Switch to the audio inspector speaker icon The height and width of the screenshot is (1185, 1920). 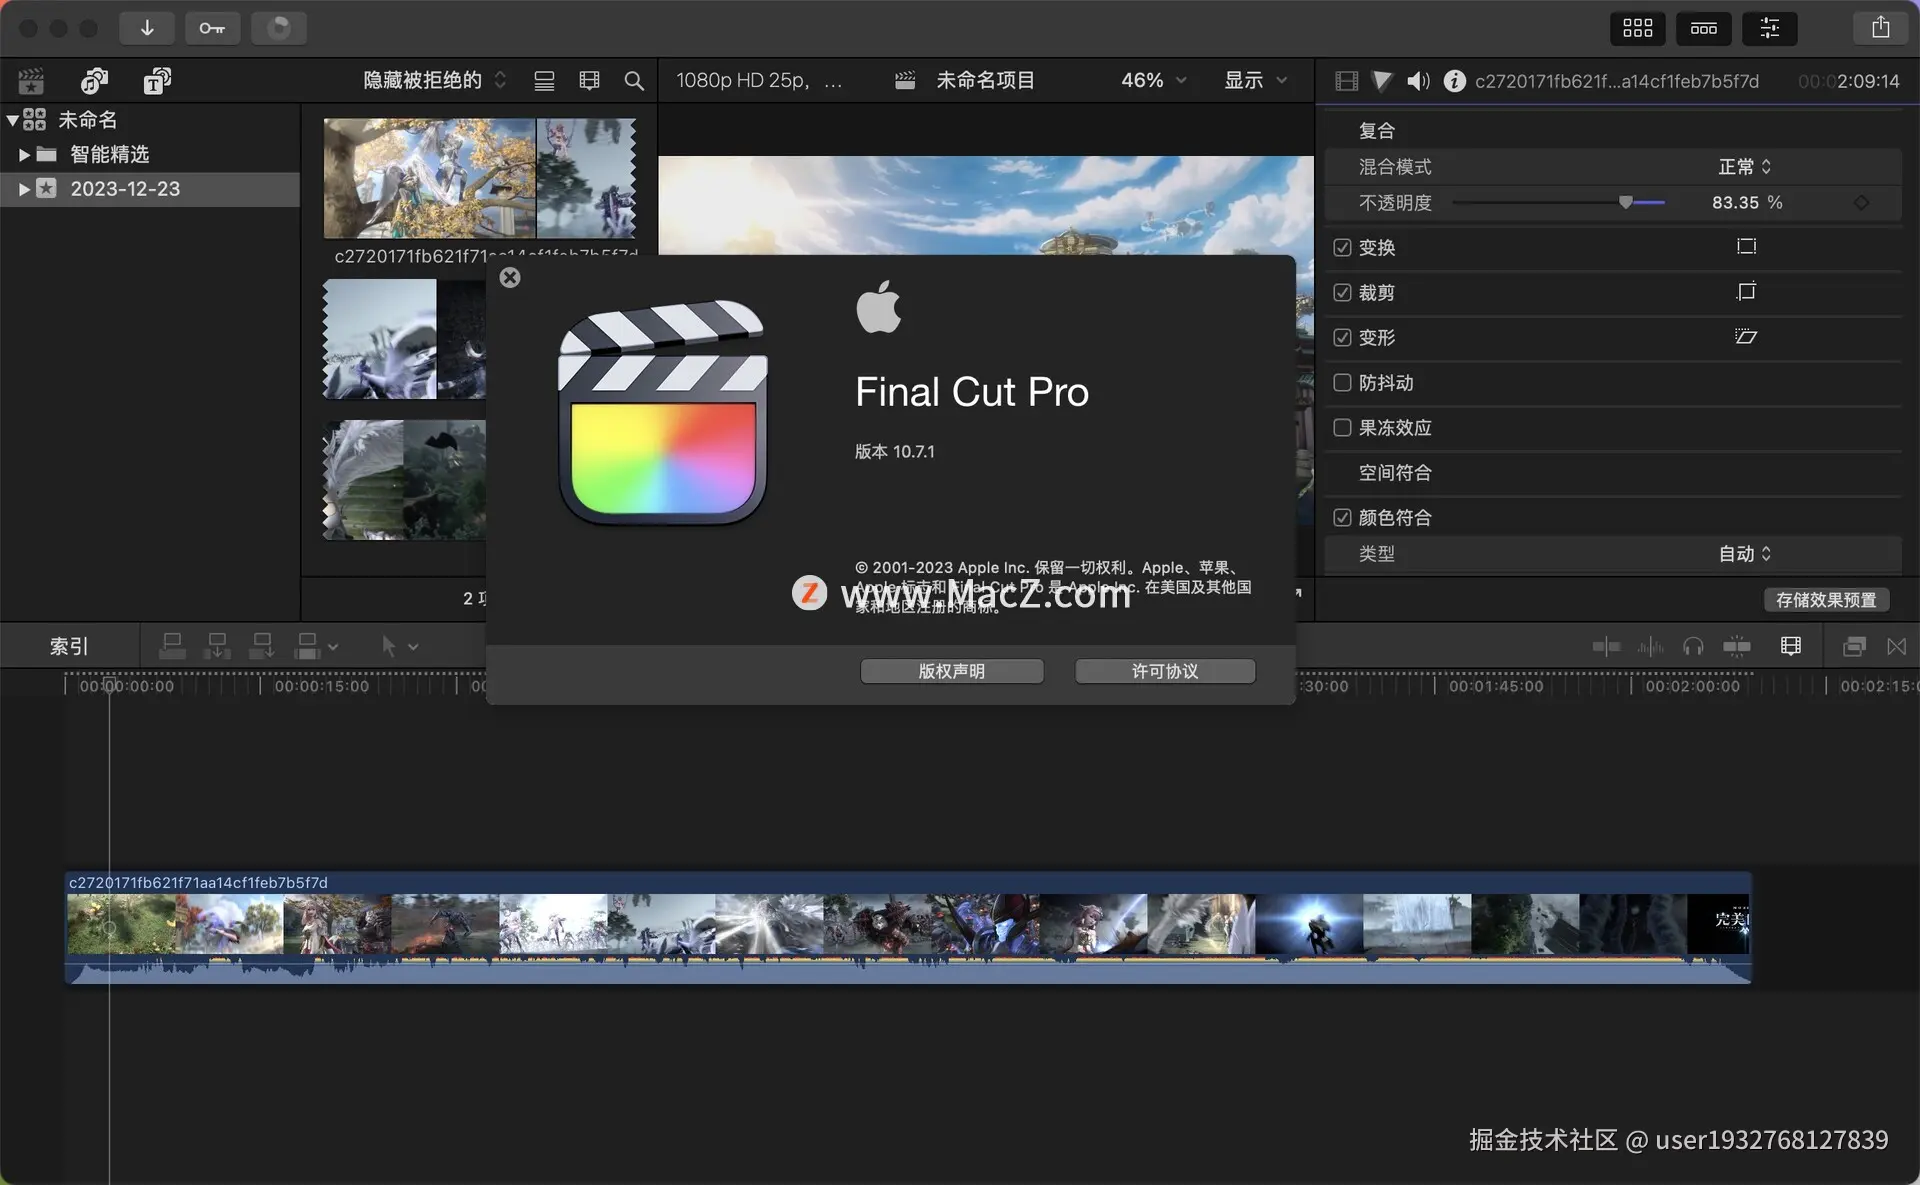tap(1417, 81)
